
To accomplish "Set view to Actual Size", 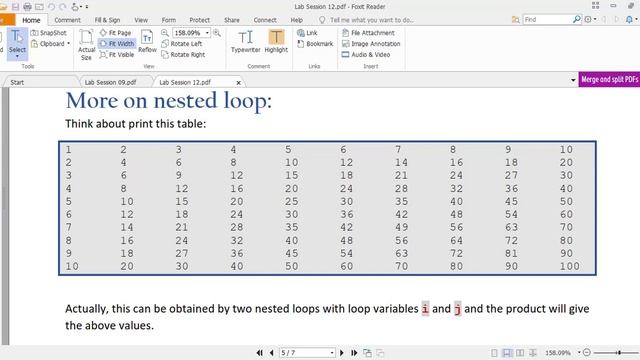I will pos(86,45).
